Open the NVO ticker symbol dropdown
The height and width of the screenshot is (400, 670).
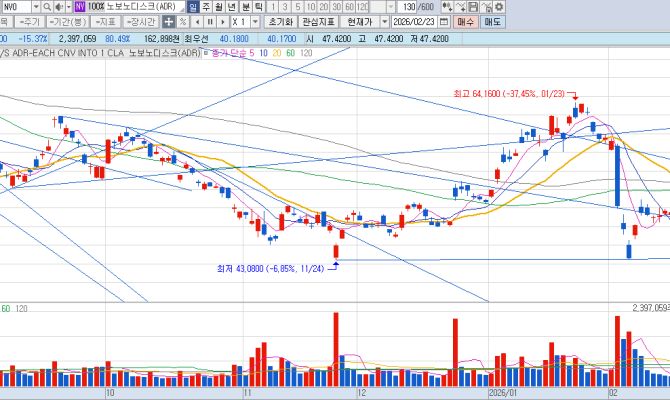(x=35, y=6)
